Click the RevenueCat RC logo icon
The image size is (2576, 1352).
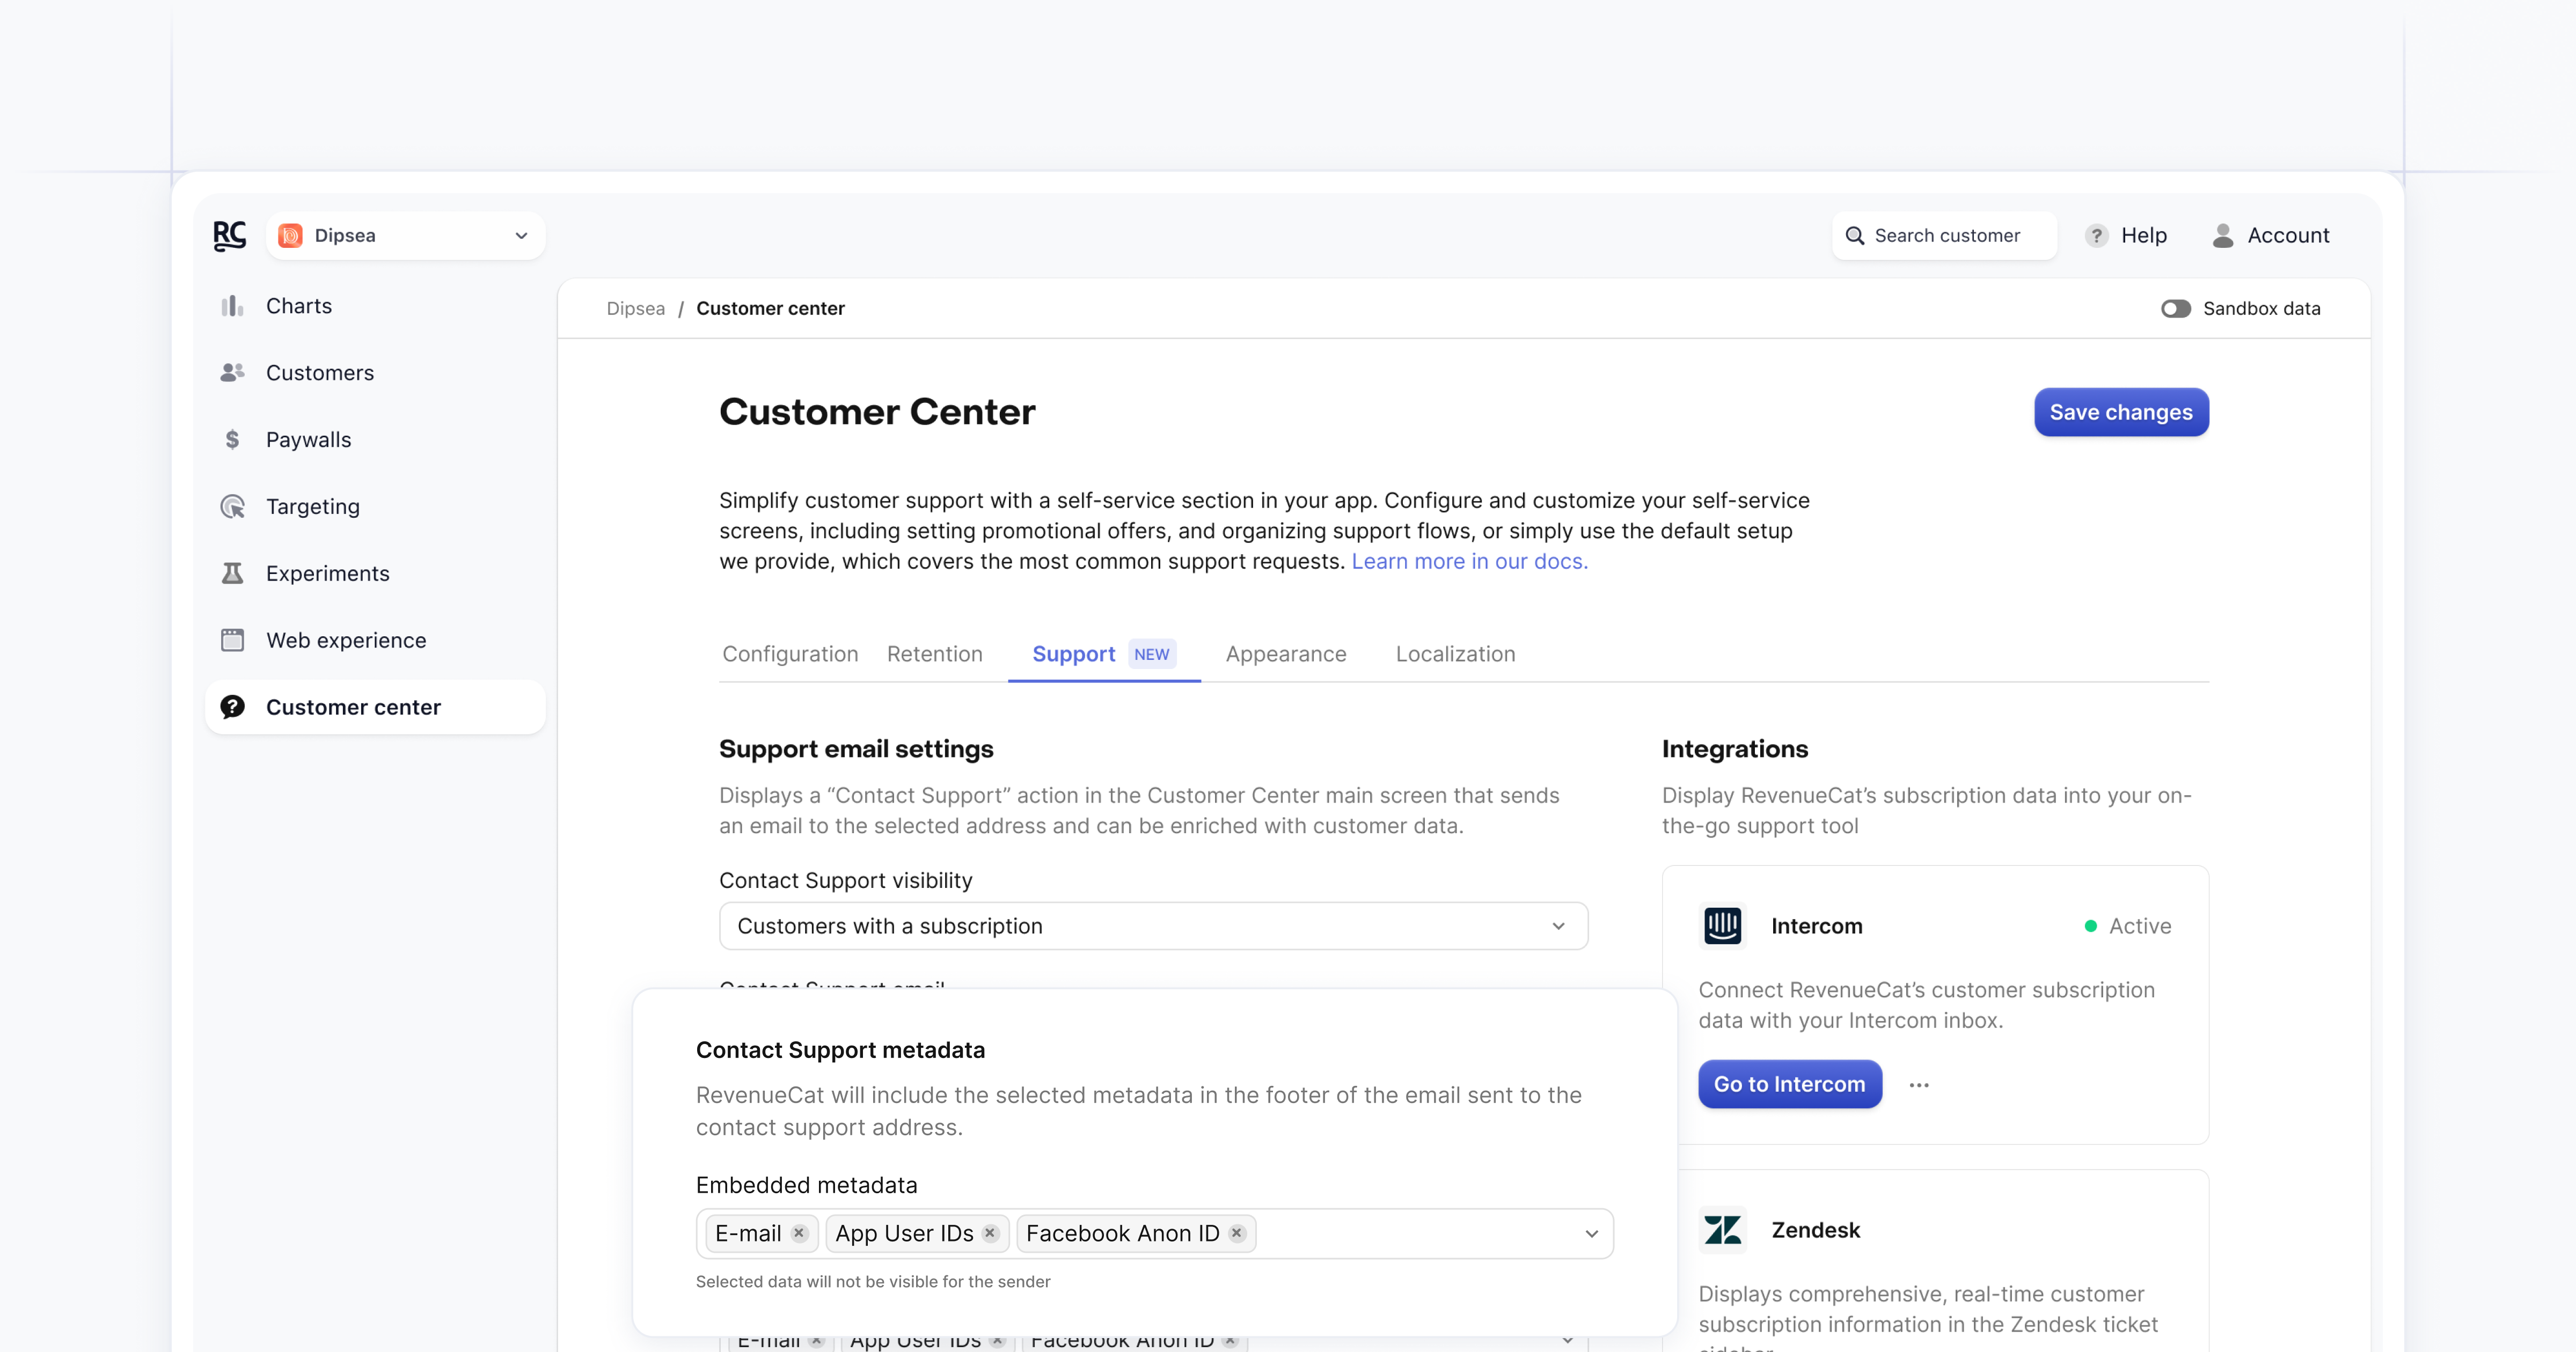point(229,235)
